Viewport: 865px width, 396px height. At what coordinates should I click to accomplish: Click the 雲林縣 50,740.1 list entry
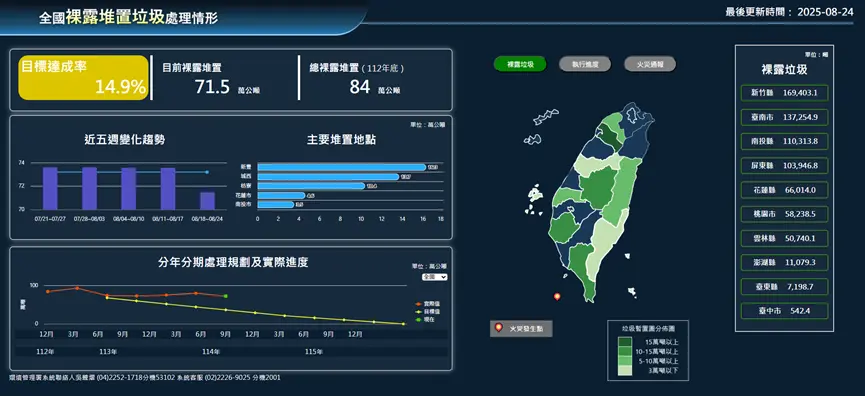[x=784, y=238]
